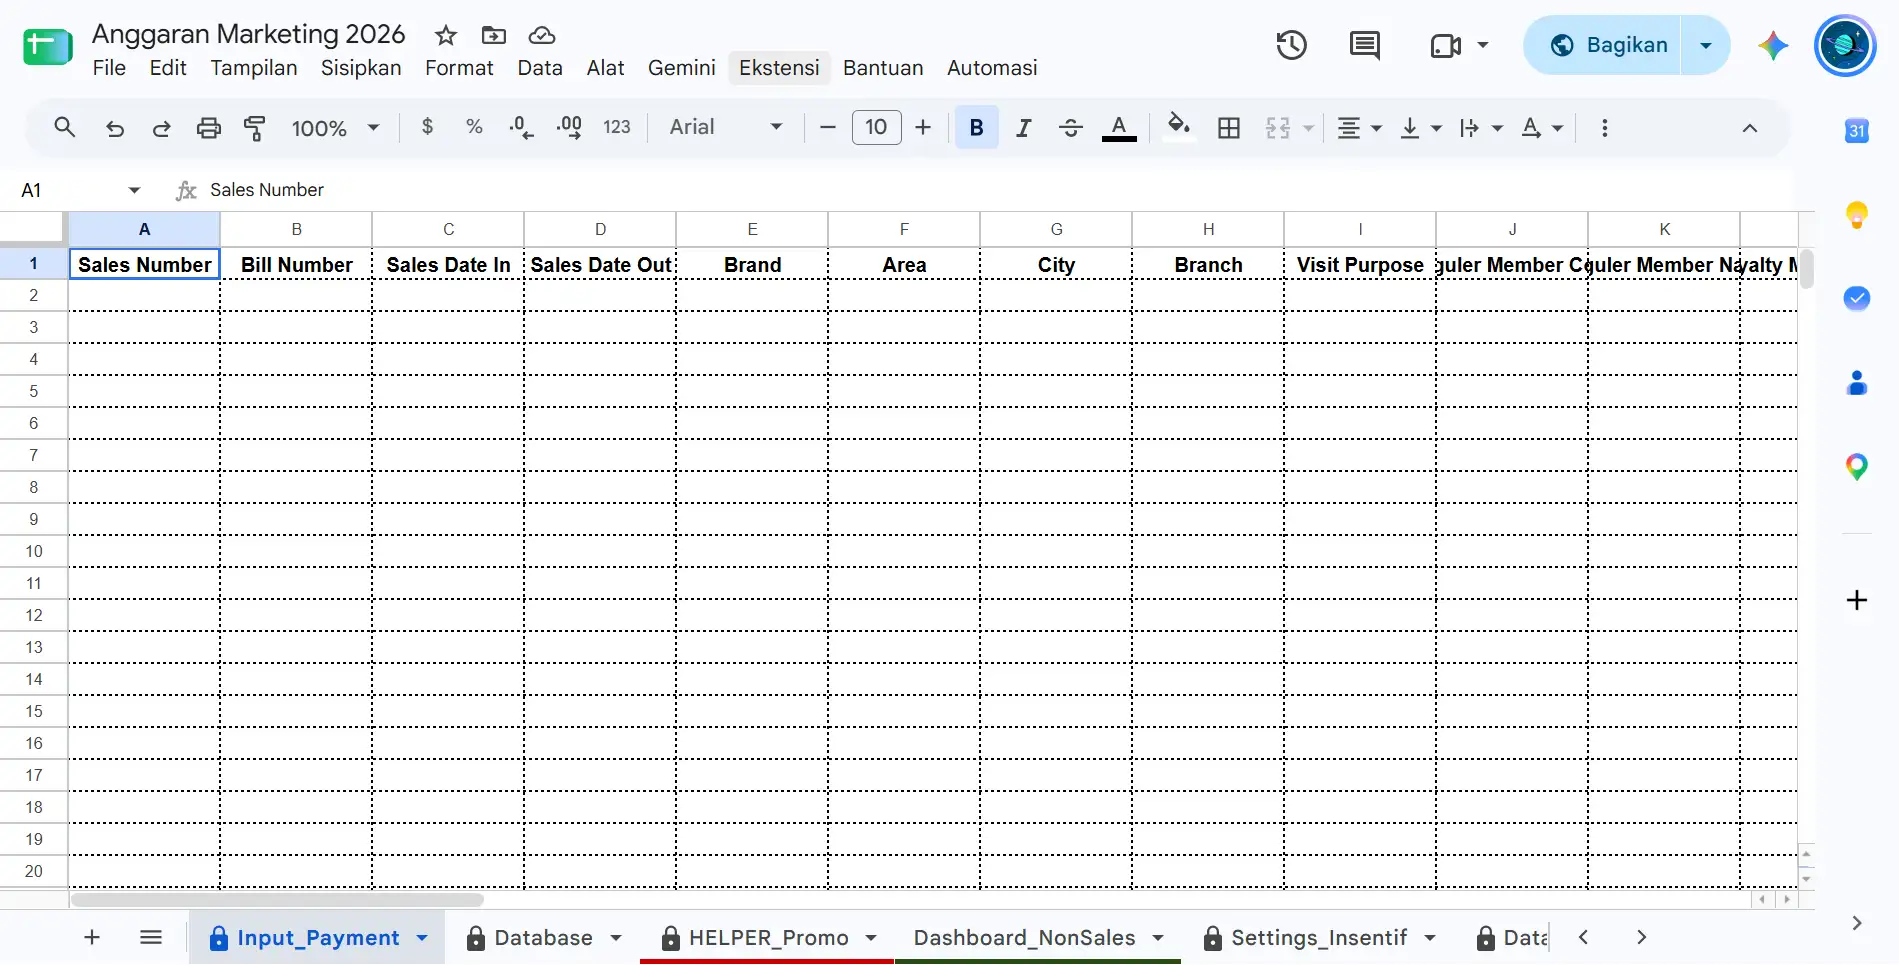Redo the last action

pyautogui.click(x=161, y=128)
